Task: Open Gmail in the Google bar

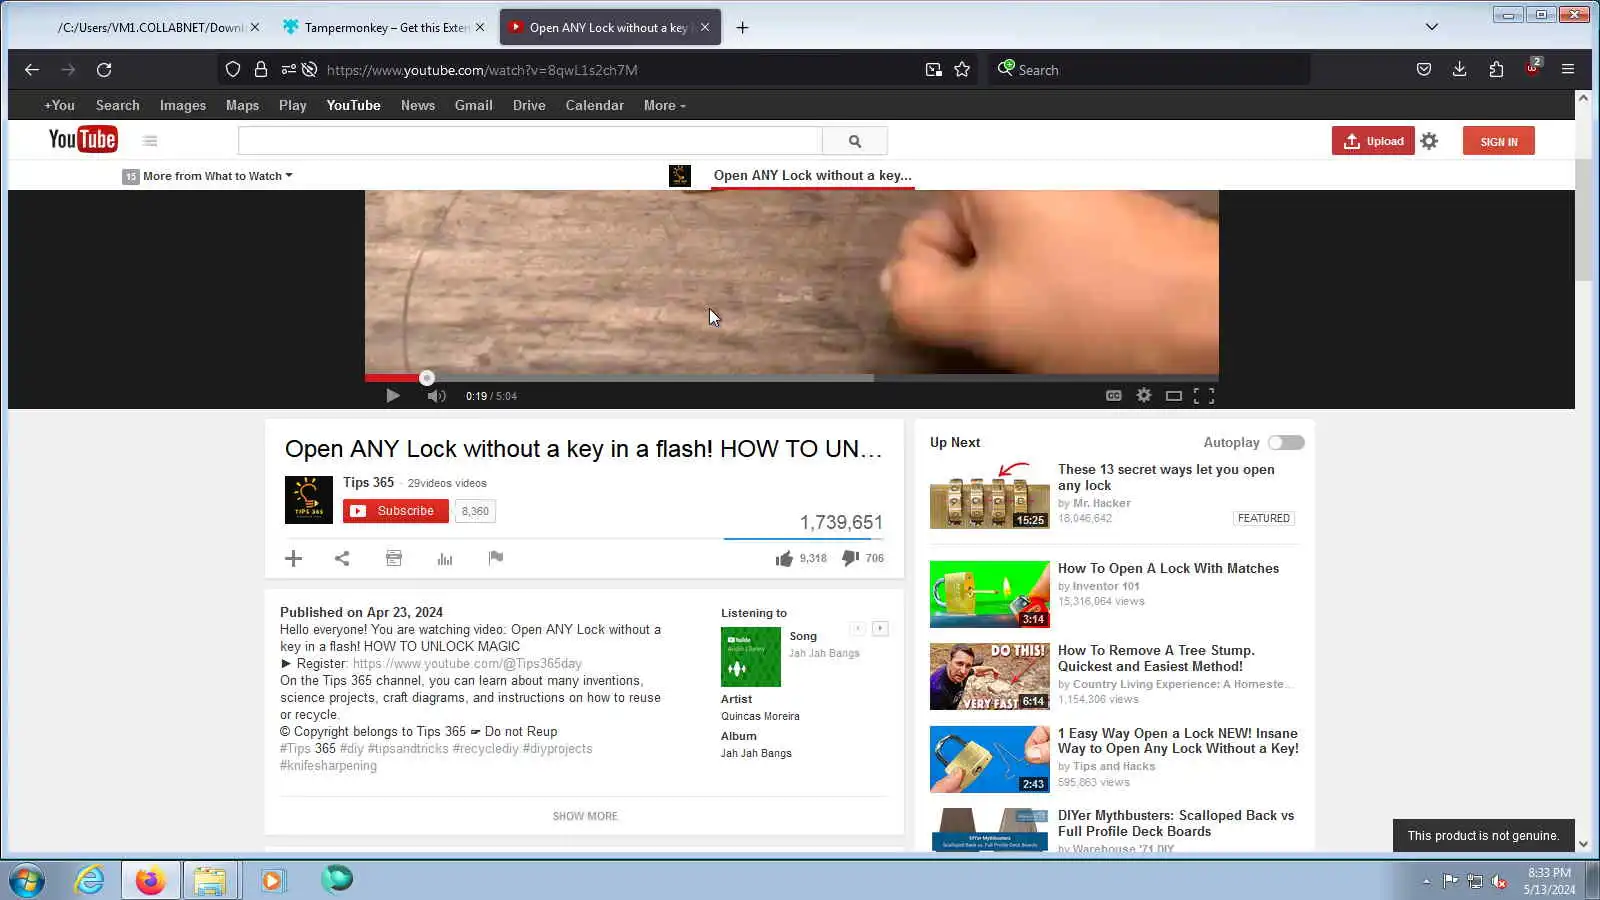Action: pos(473,105)
